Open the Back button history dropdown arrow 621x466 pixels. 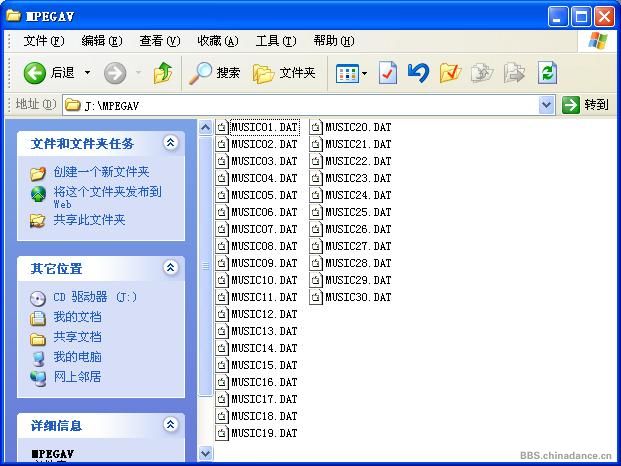(87, 73)
